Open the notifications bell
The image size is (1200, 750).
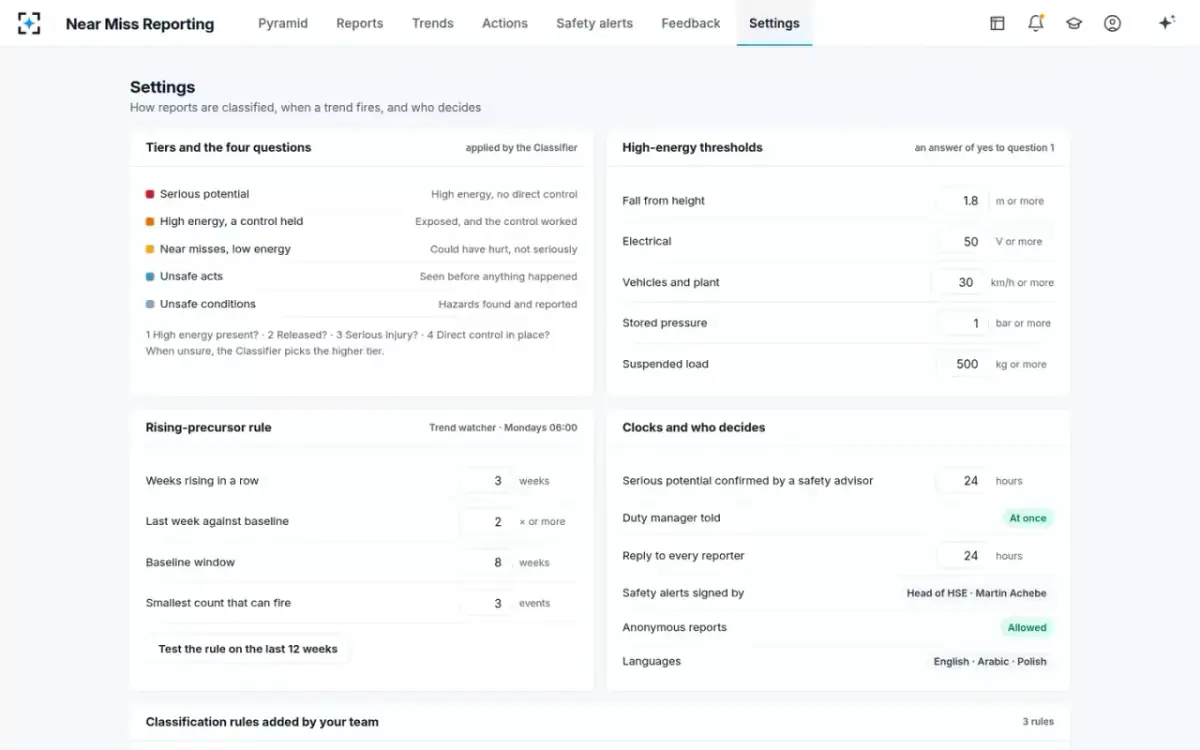pos(1036,23)
